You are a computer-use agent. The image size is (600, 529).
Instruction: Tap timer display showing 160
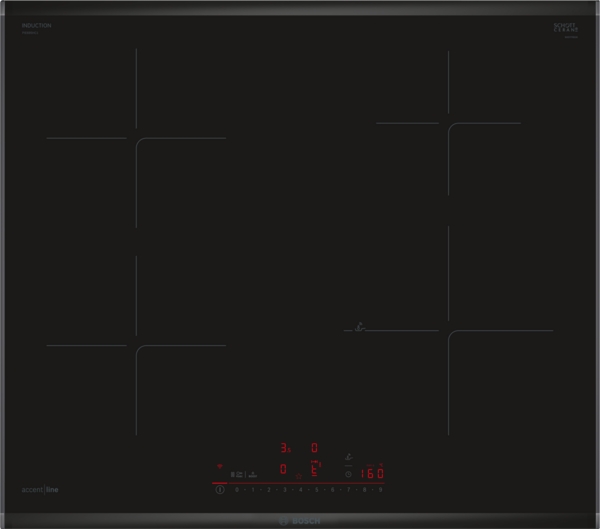(372, 474)
